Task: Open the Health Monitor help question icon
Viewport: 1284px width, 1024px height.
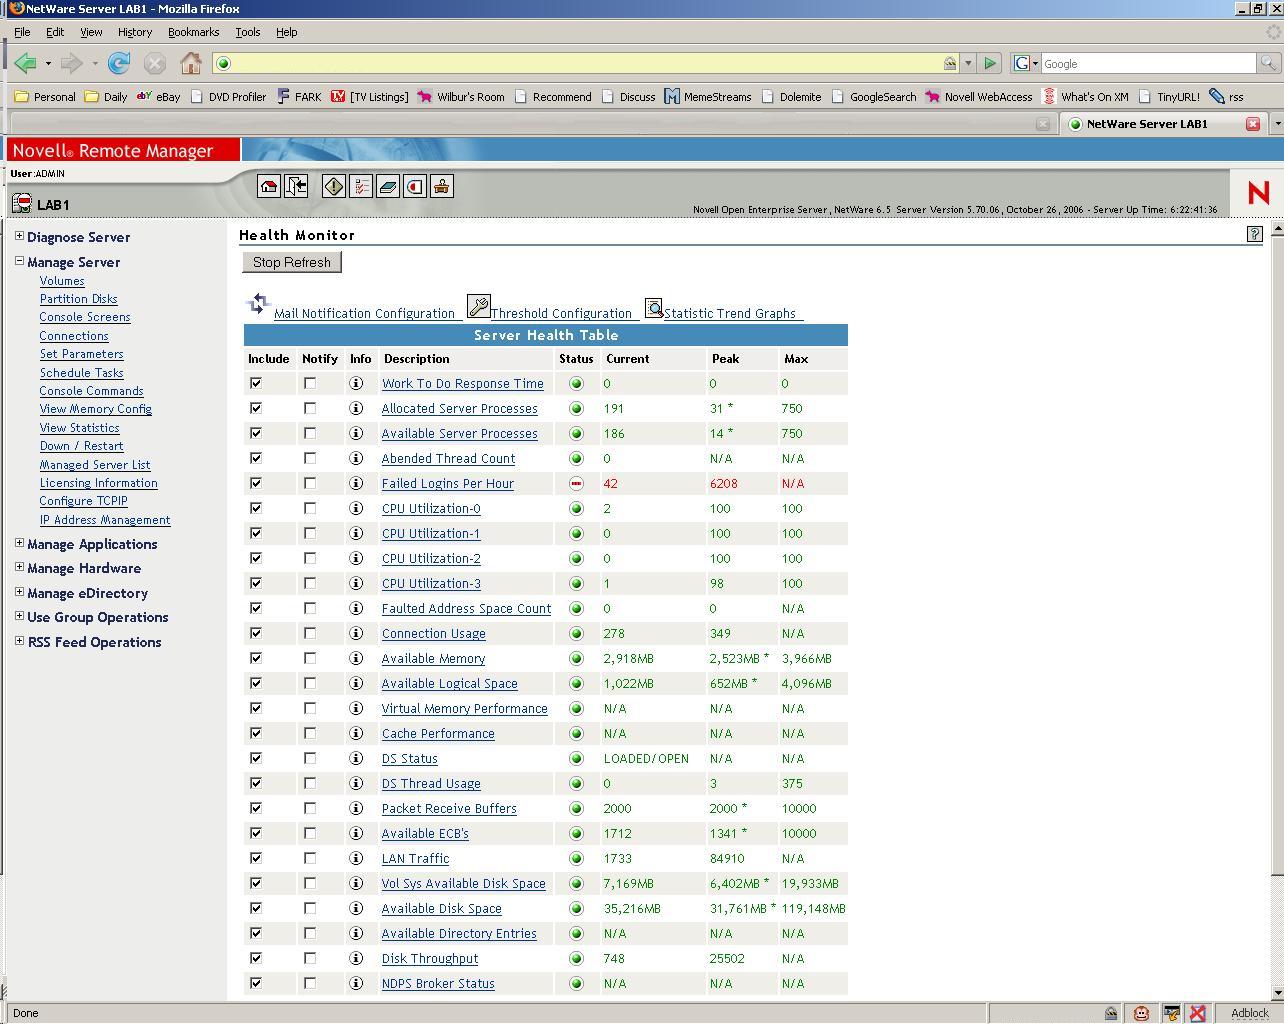Action: (x=1255, y=234)
